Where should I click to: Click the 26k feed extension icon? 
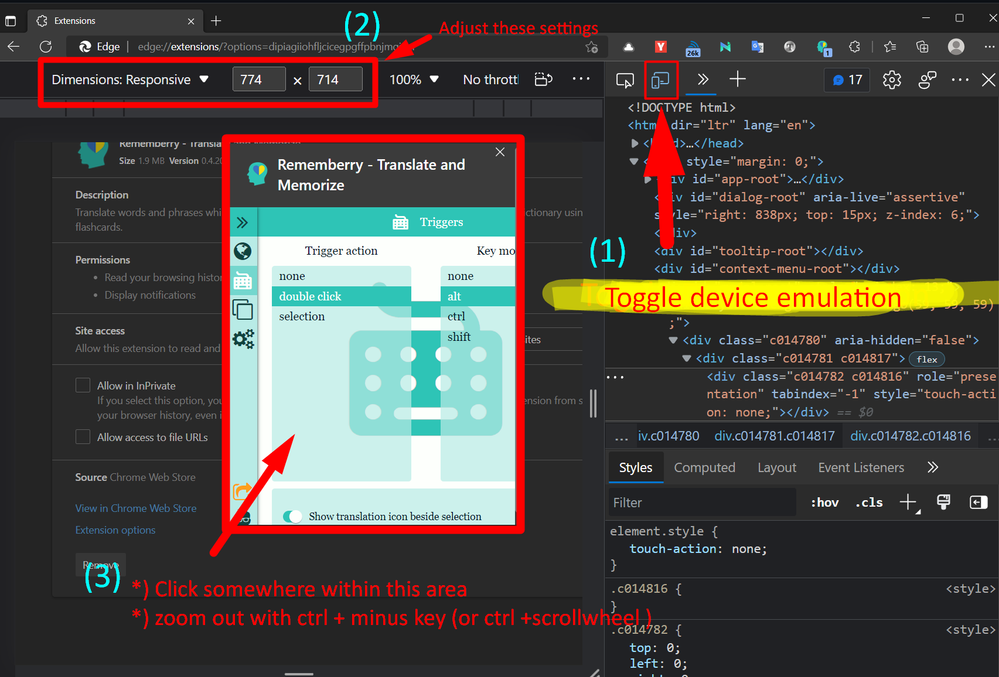(693, 48)
